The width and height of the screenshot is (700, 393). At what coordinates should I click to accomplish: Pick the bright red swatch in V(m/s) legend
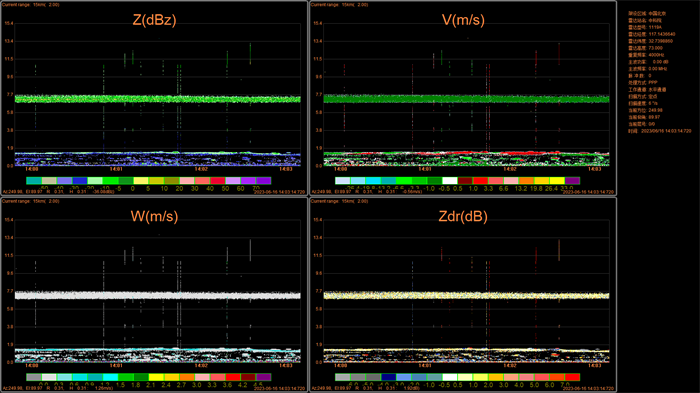coord(480,180)
